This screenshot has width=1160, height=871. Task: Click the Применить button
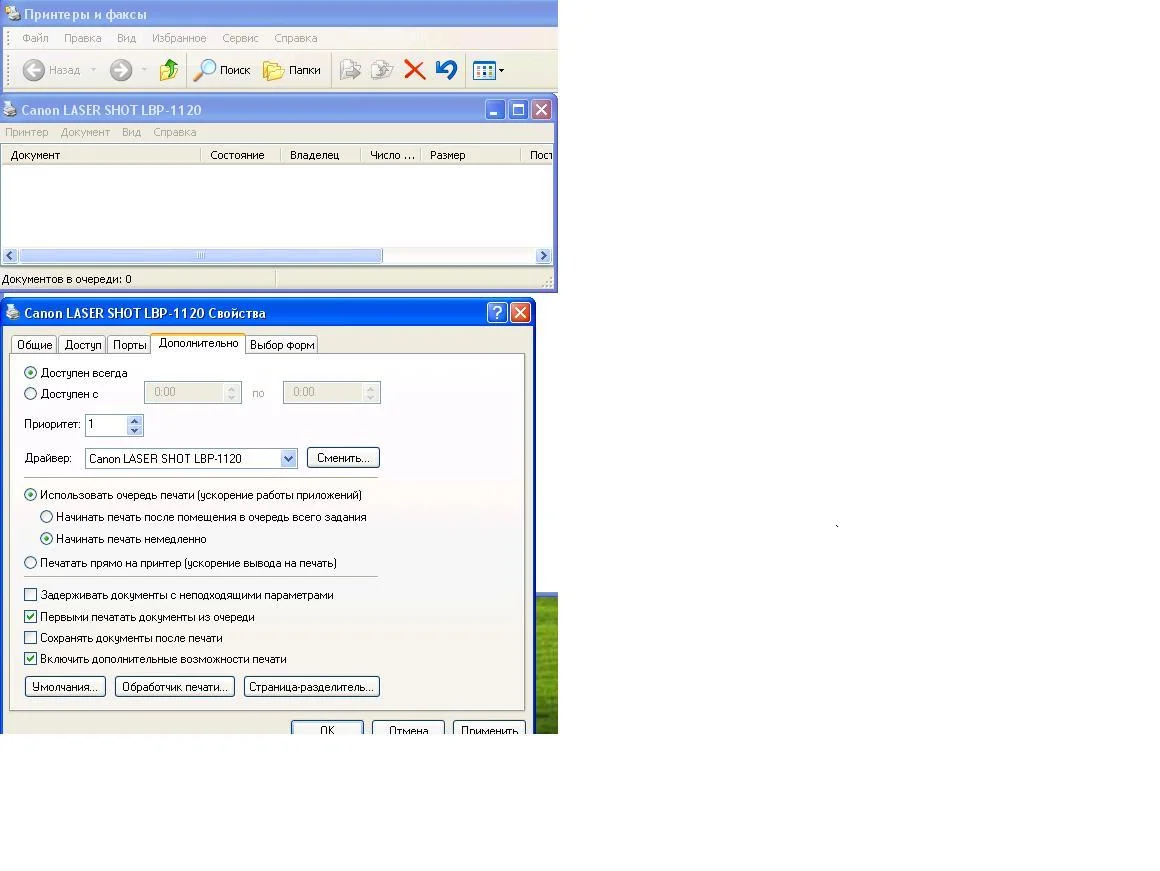[489, 728]
